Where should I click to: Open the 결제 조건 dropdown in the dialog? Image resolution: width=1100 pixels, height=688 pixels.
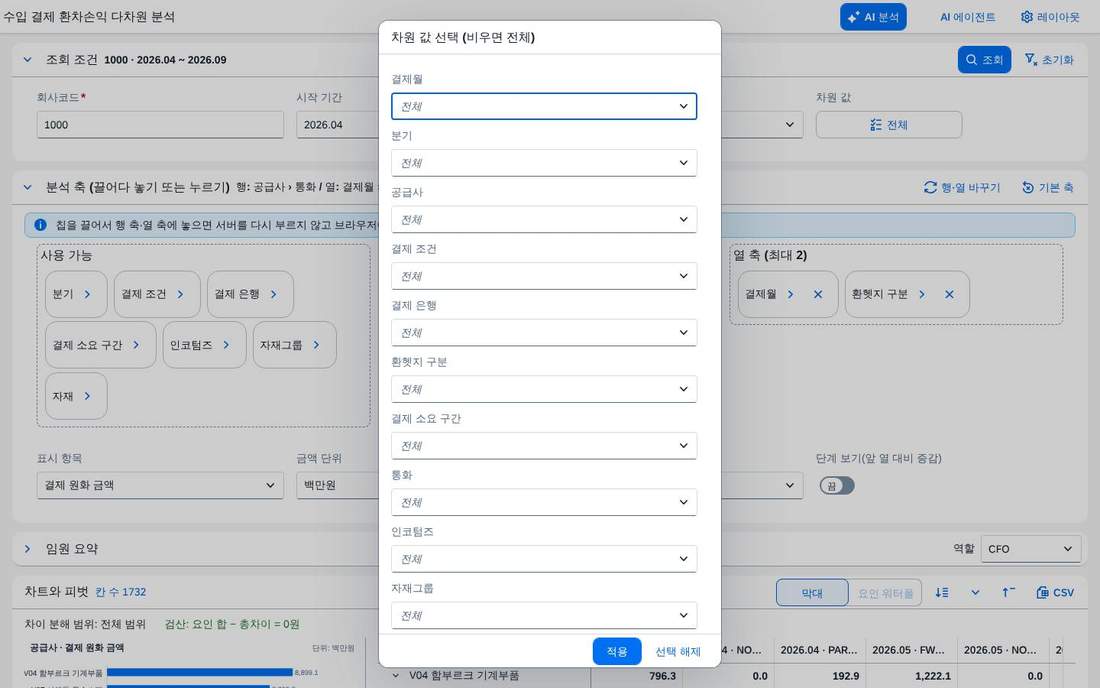pos(544,276)
